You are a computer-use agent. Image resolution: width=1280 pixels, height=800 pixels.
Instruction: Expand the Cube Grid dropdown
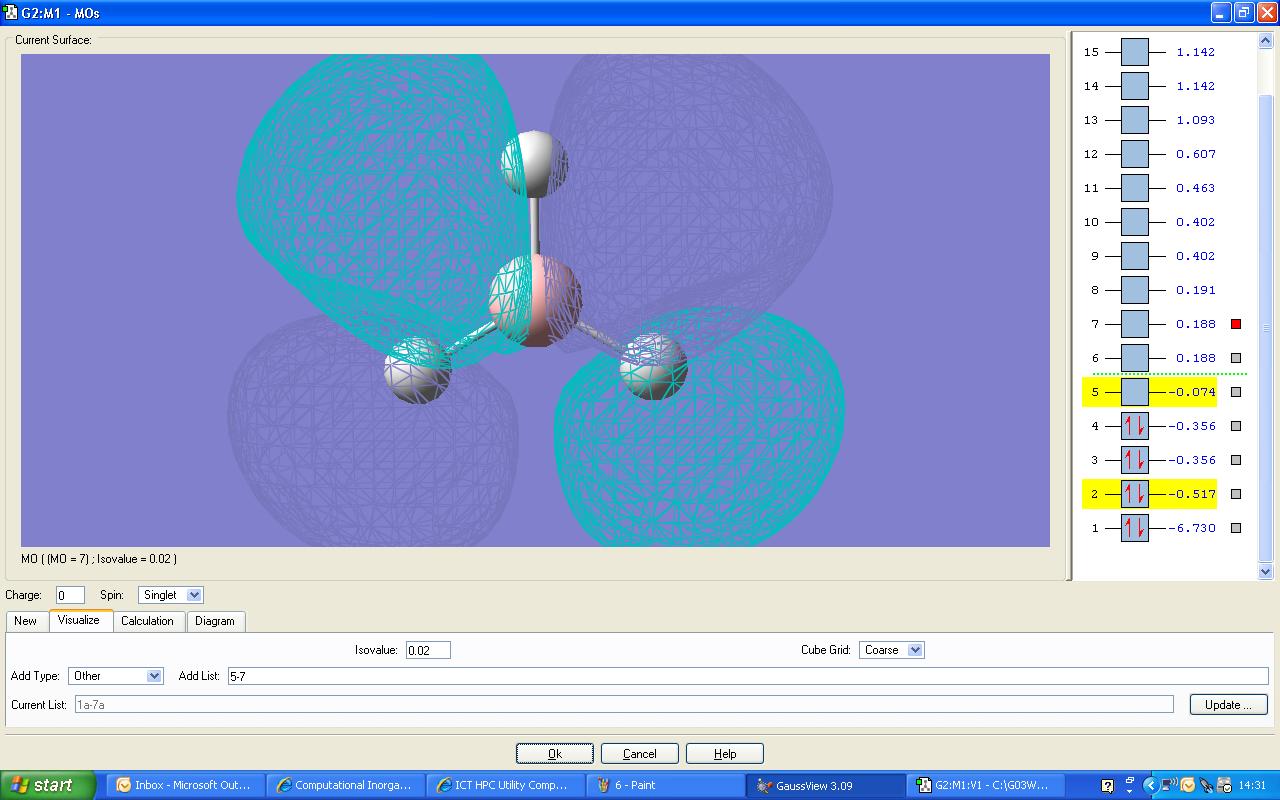pos(891,650)
